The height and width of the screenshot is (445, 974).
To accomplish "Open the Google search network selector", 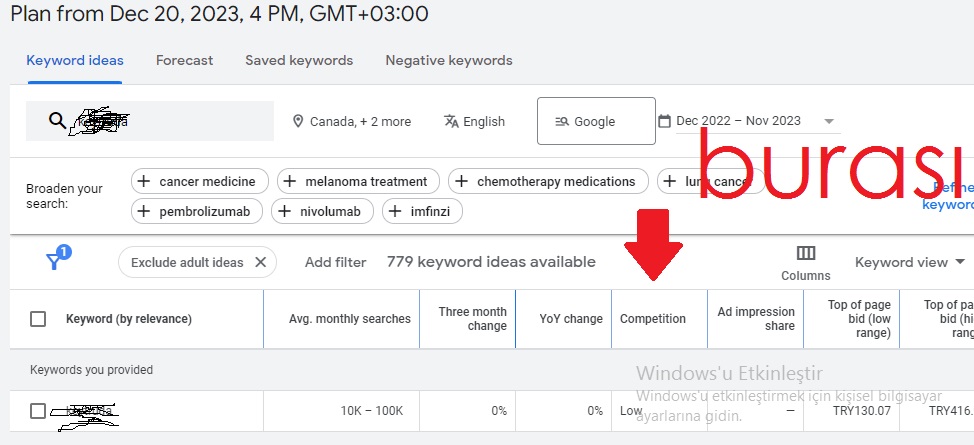I will (596, 121).
